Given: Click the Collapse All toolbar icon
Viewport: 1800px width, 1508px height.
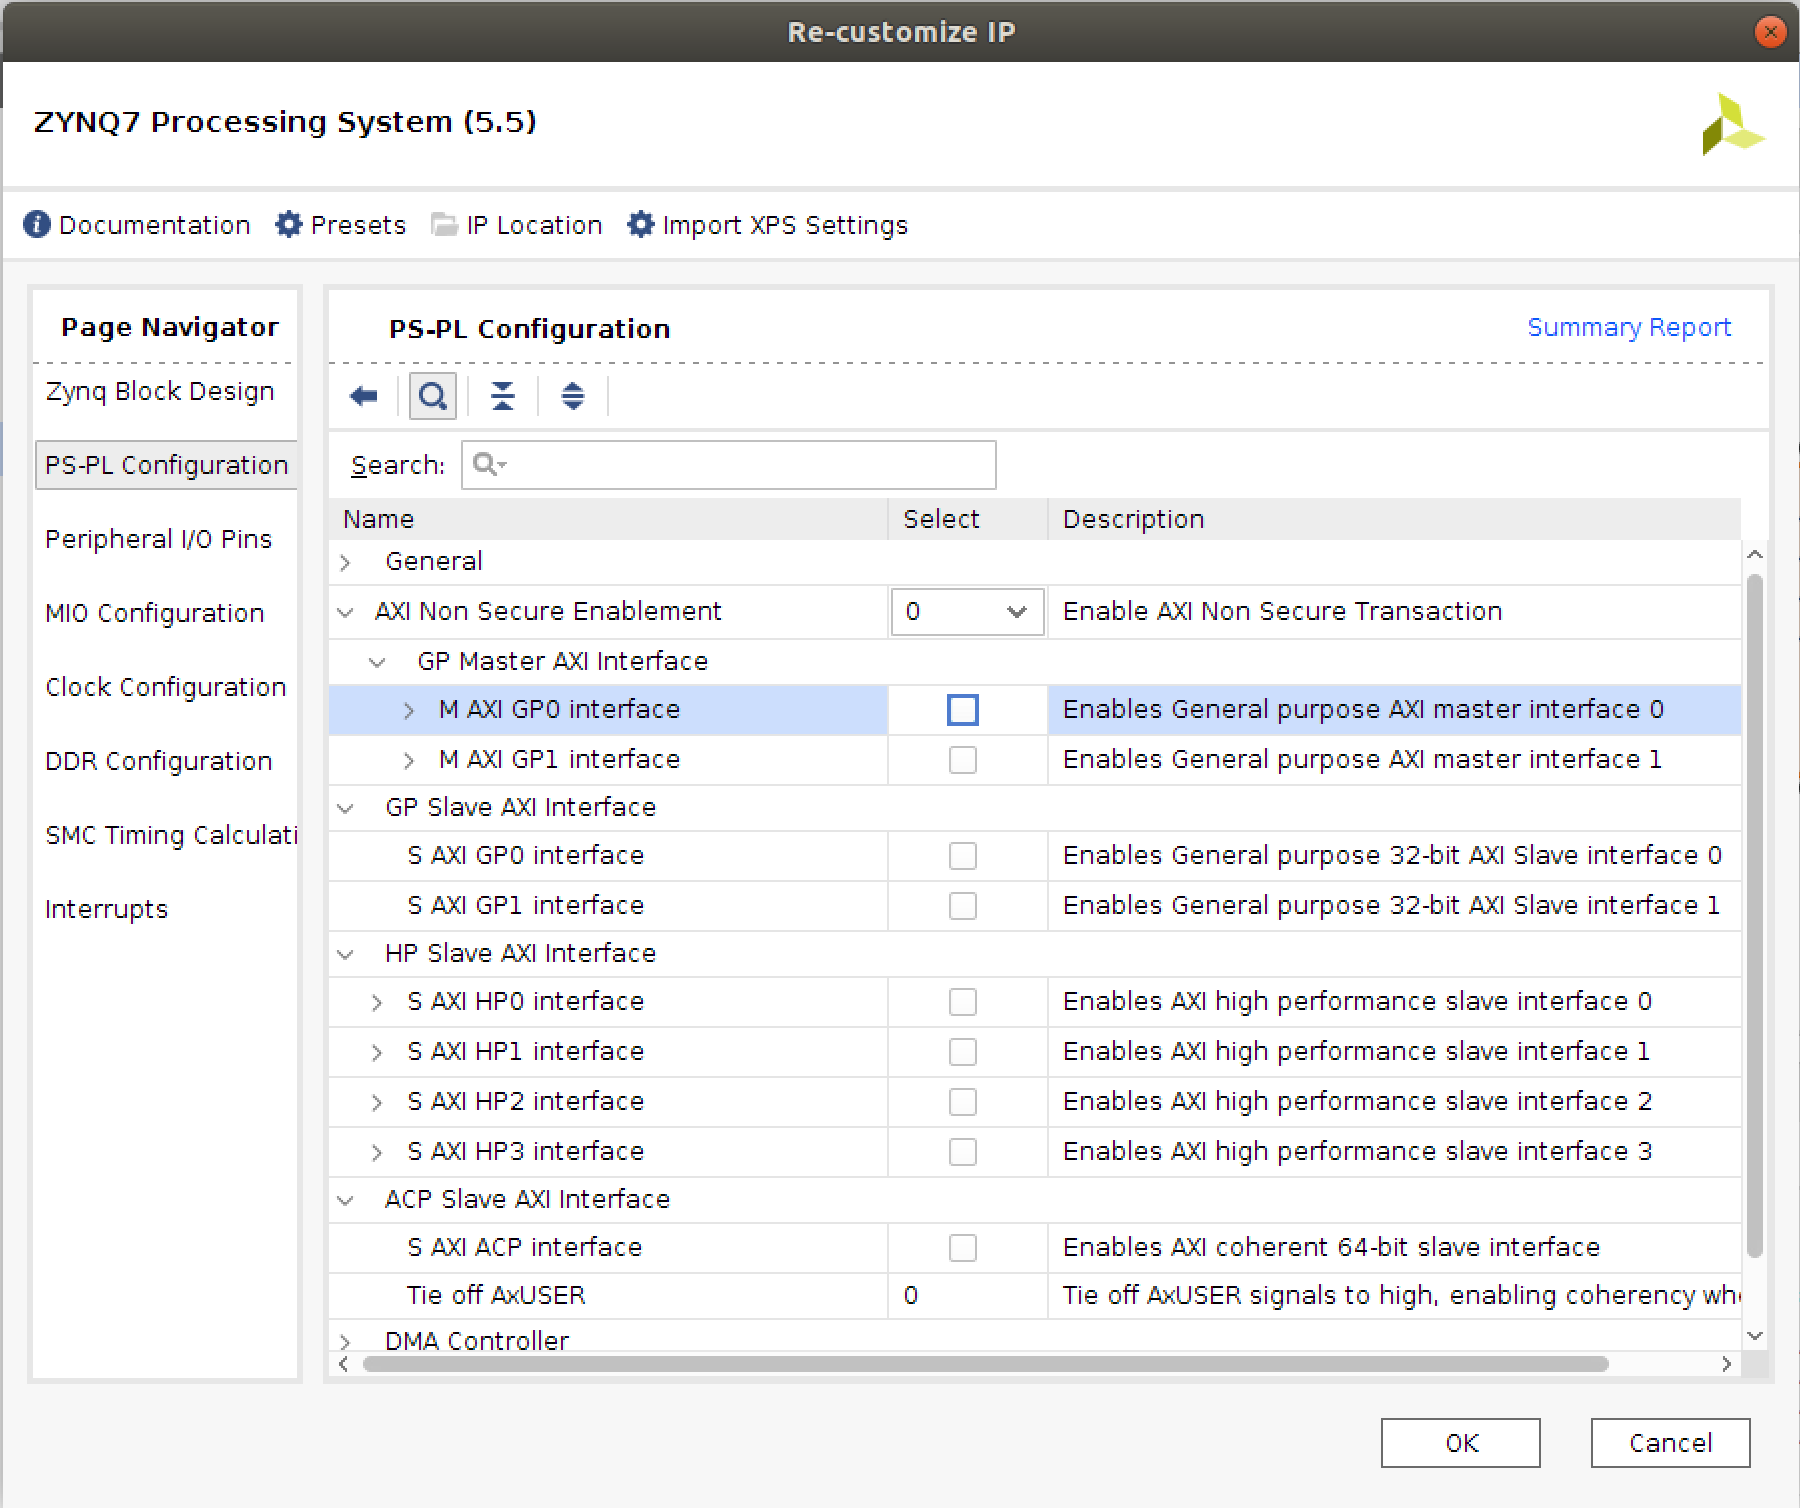Looking at the screenshot, I should tap(502, 397).
